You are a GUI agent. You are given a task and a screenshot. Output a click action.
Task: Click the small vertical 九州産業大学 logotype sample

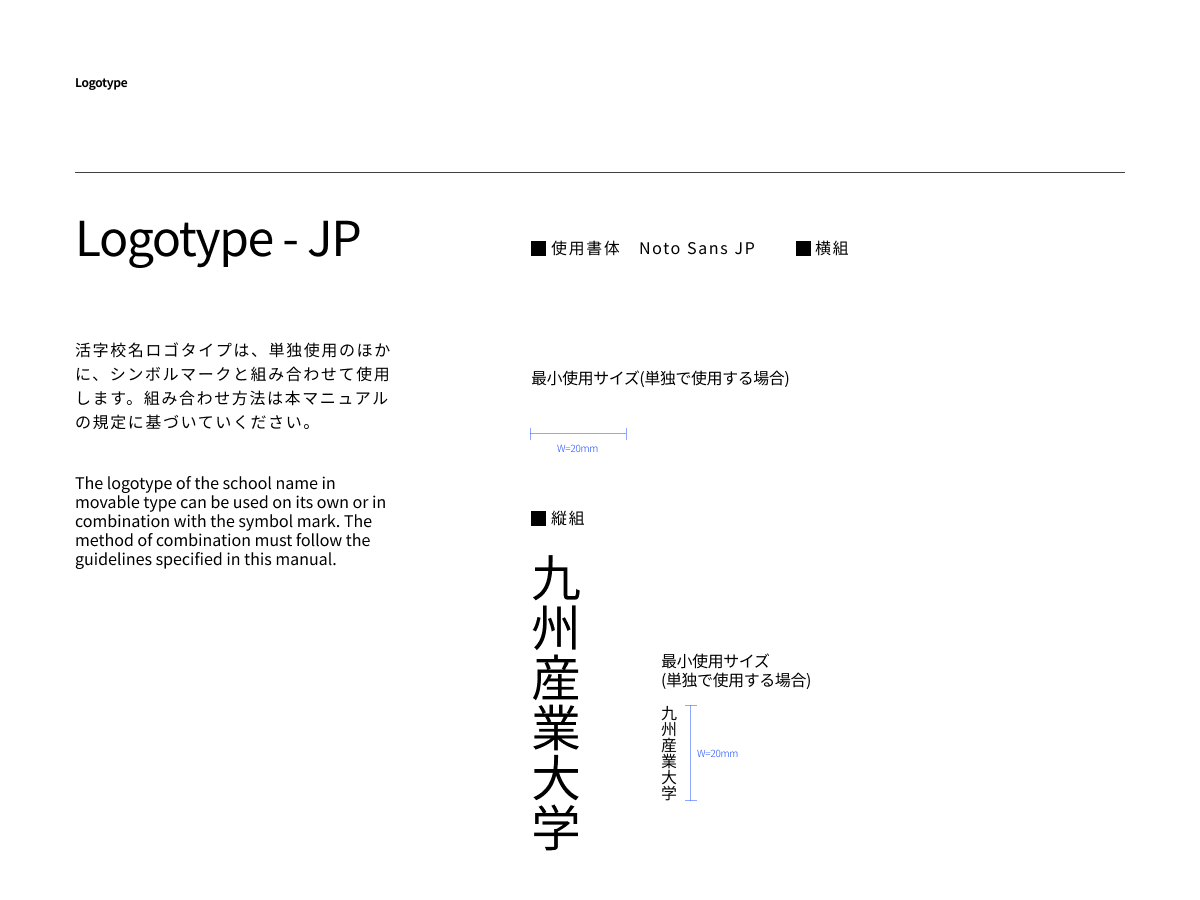click(x=666, y=752)
